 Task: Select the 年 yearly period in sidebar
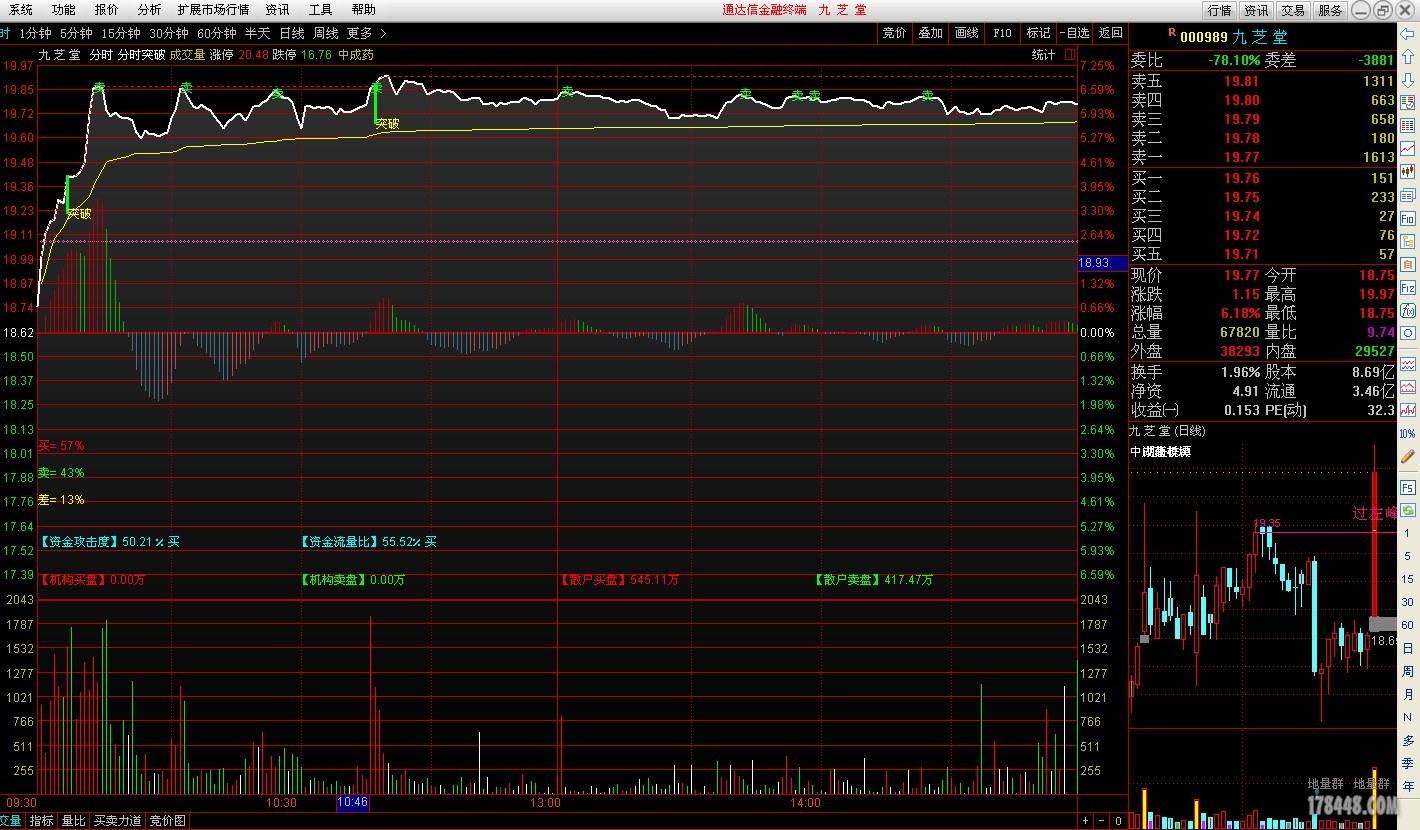click(1408, 787)
